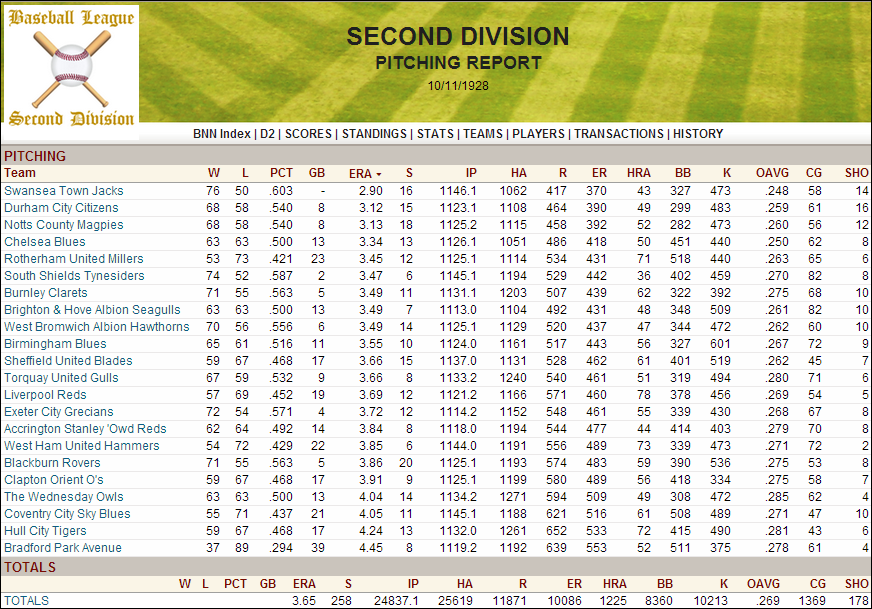This screenshot has width=872, height=609.
Task: Open Hull City Tigers team page
Action: pyautogui.click(x=46, y=531)
